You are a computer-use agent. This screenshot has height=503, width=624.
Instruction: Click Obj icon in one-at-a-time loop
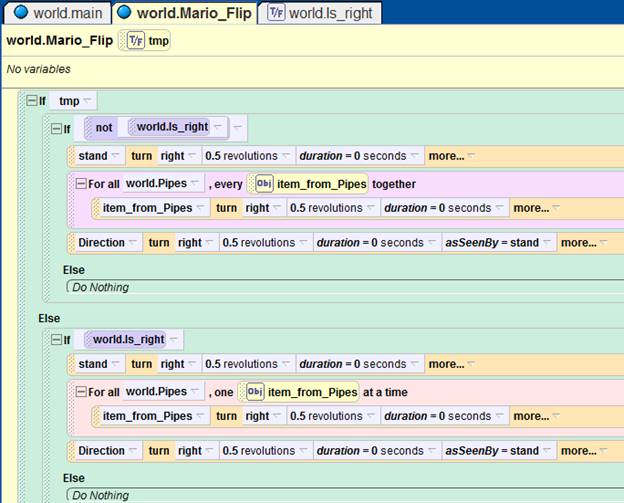point(255,392)
